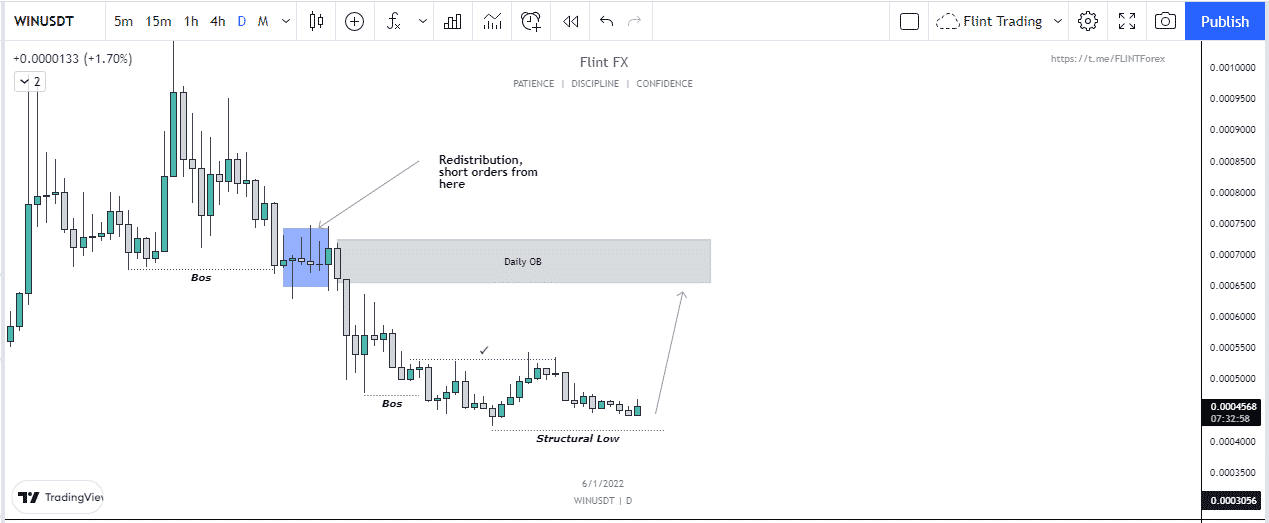Expand the timeframe list dropdown arrow
Image resolution: width=1269 pixels, height=523 pixels.
(x=287, y=21)
